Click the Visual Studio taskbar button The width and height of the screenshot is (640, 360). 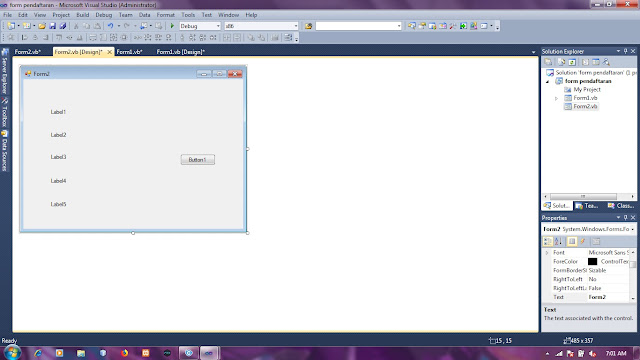pos(209,353)
